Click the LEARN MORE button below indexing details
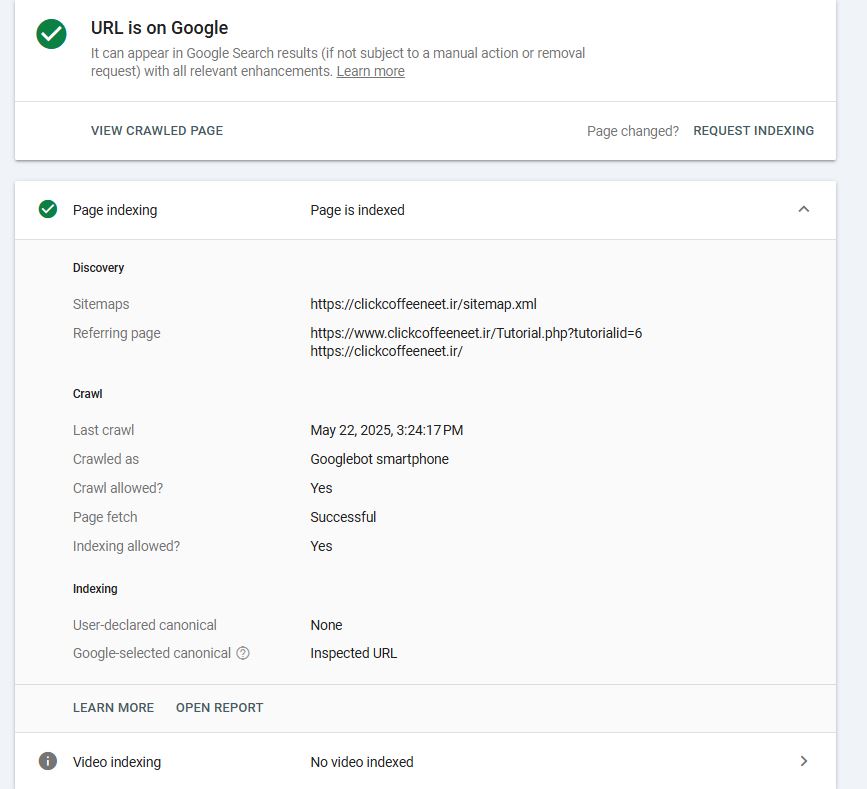 coord(113,708)
